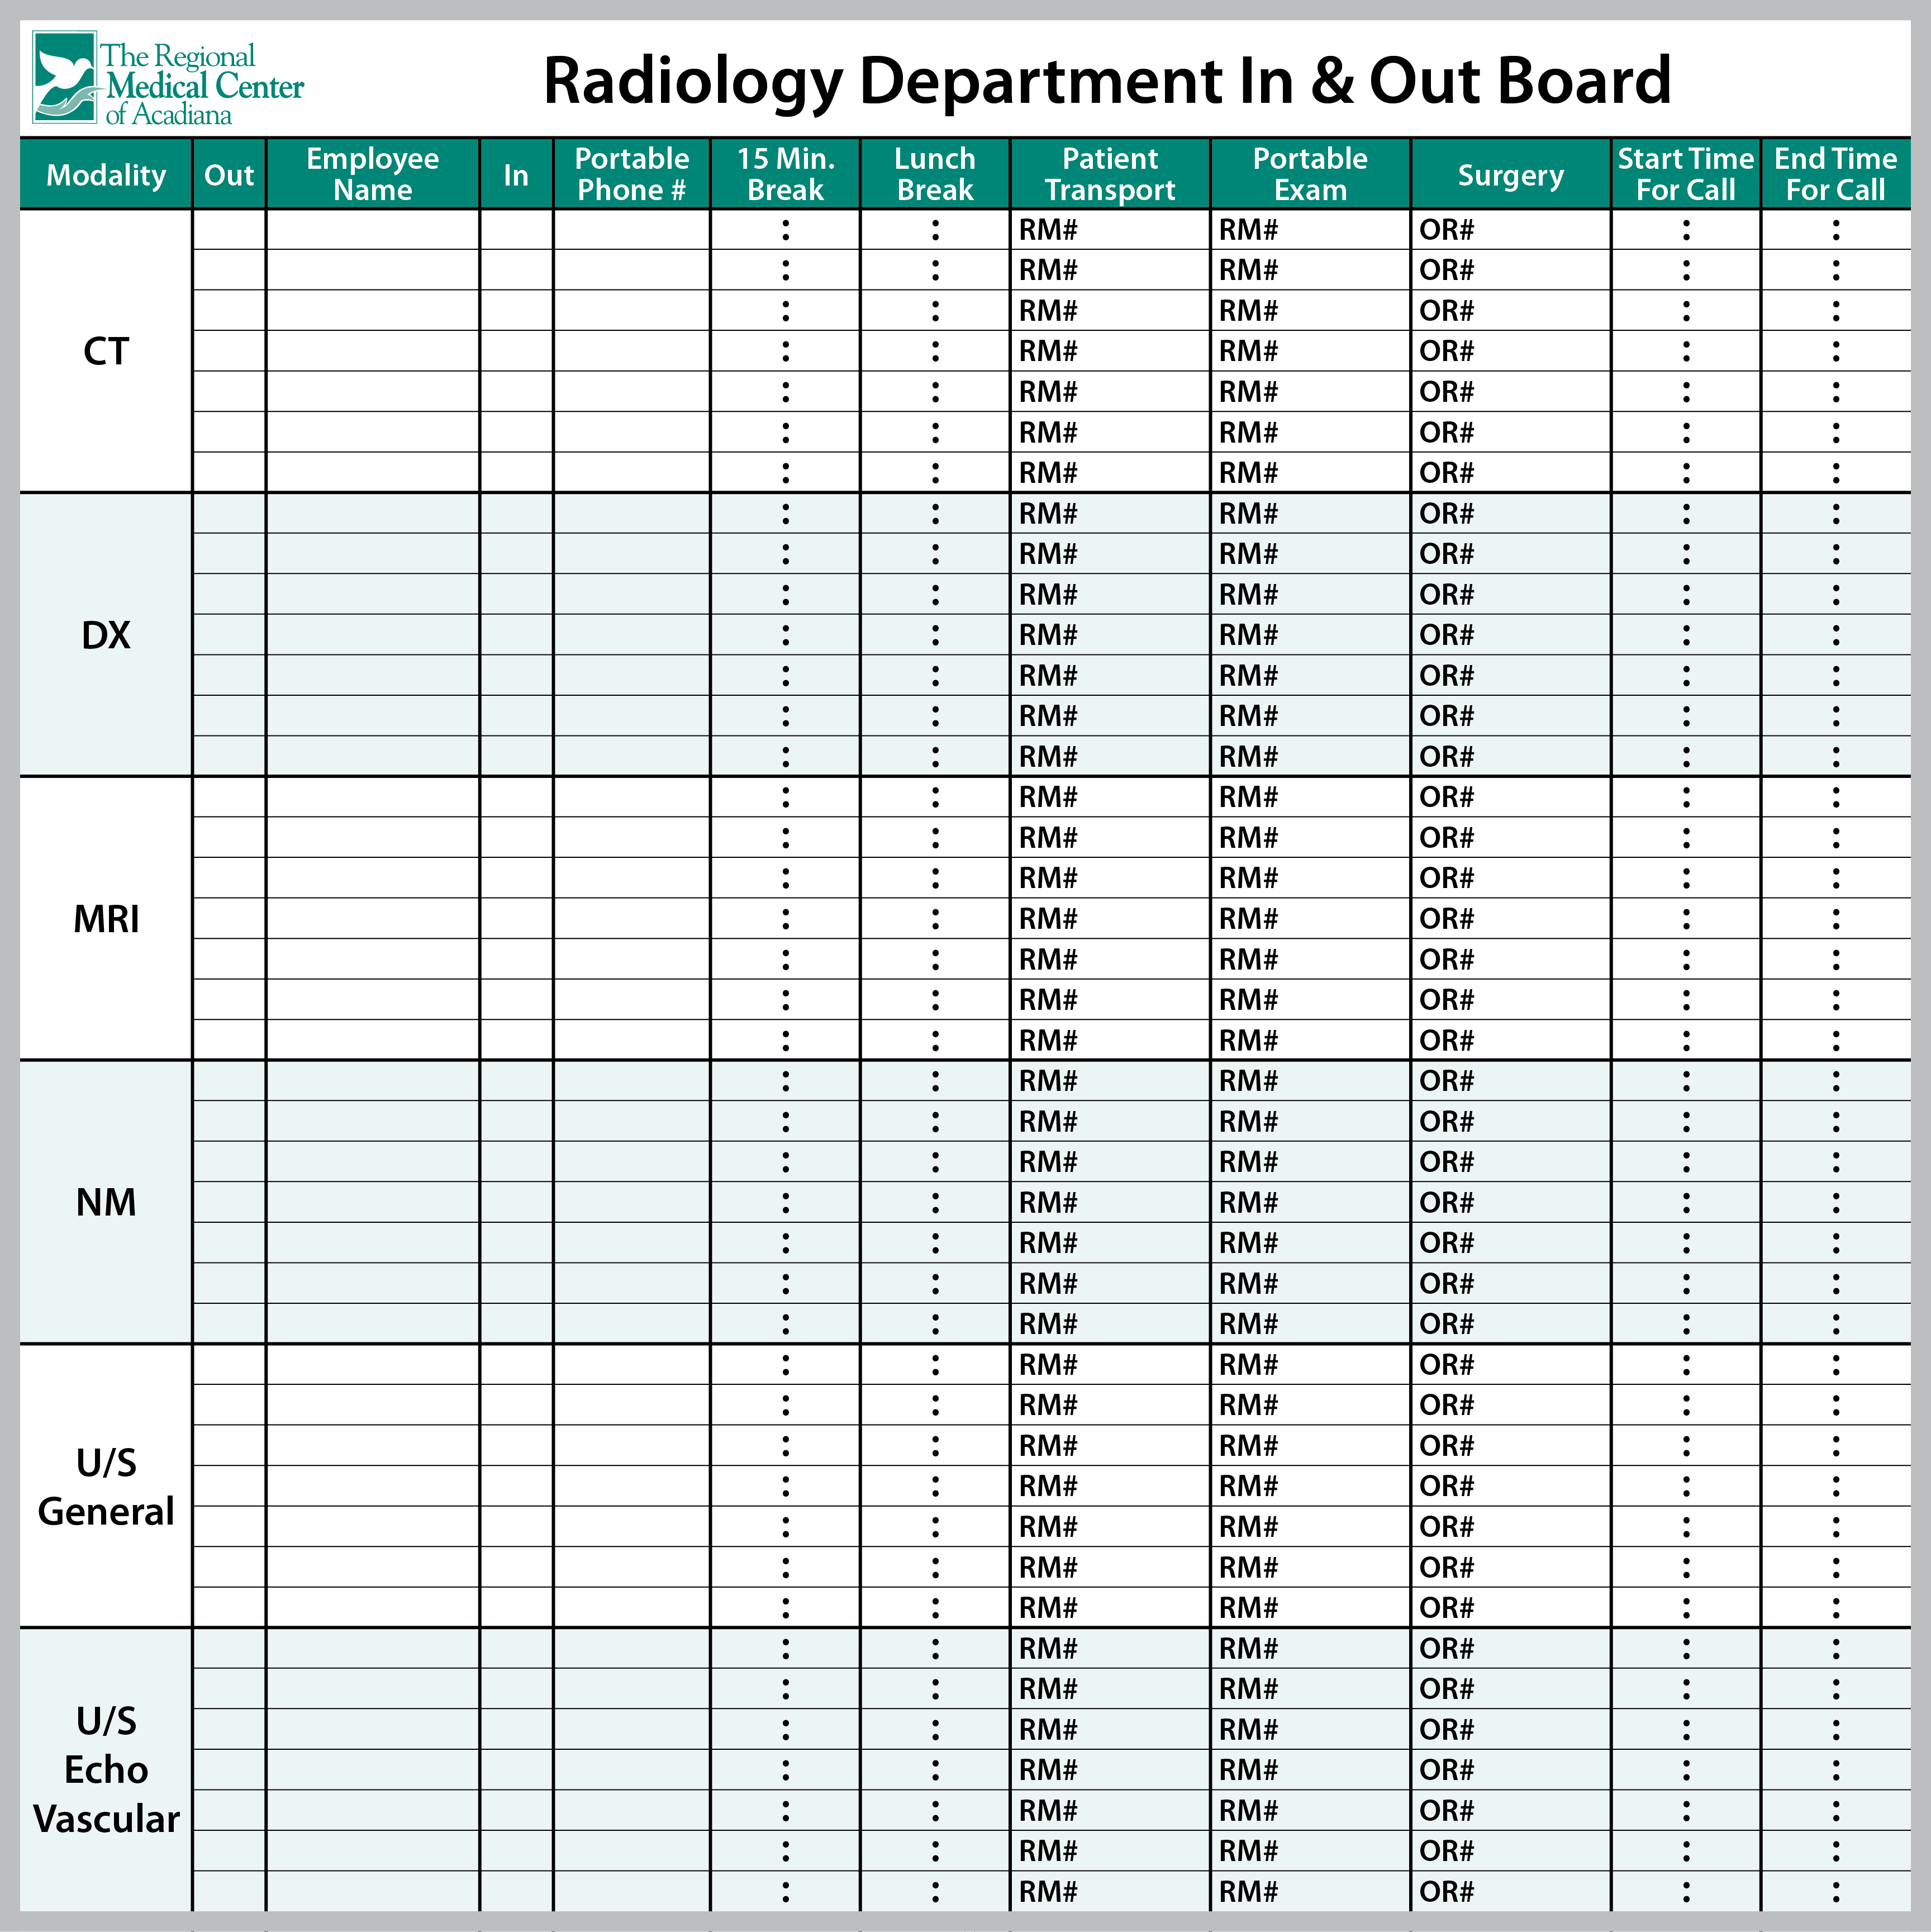
Task: Click the 'Radiology Department In & Out Board' title
Action: click(1107, 80)
